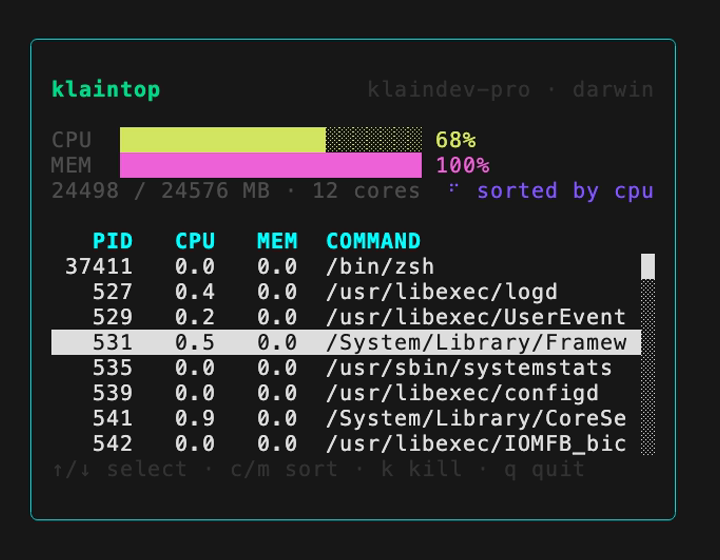
Task: Click PID 539
Action: [x=112, y=392]
